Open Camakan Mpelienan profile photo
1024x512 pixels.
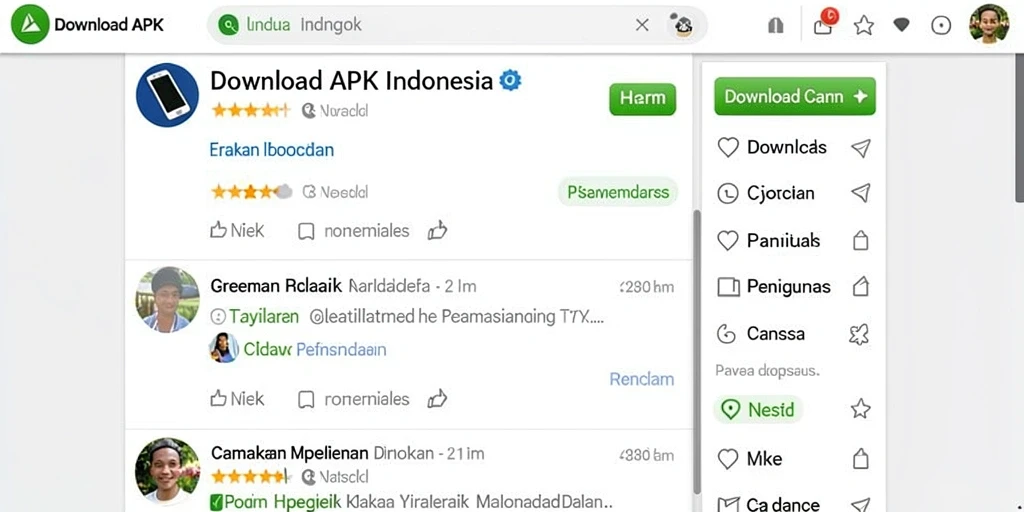point(167,470)
